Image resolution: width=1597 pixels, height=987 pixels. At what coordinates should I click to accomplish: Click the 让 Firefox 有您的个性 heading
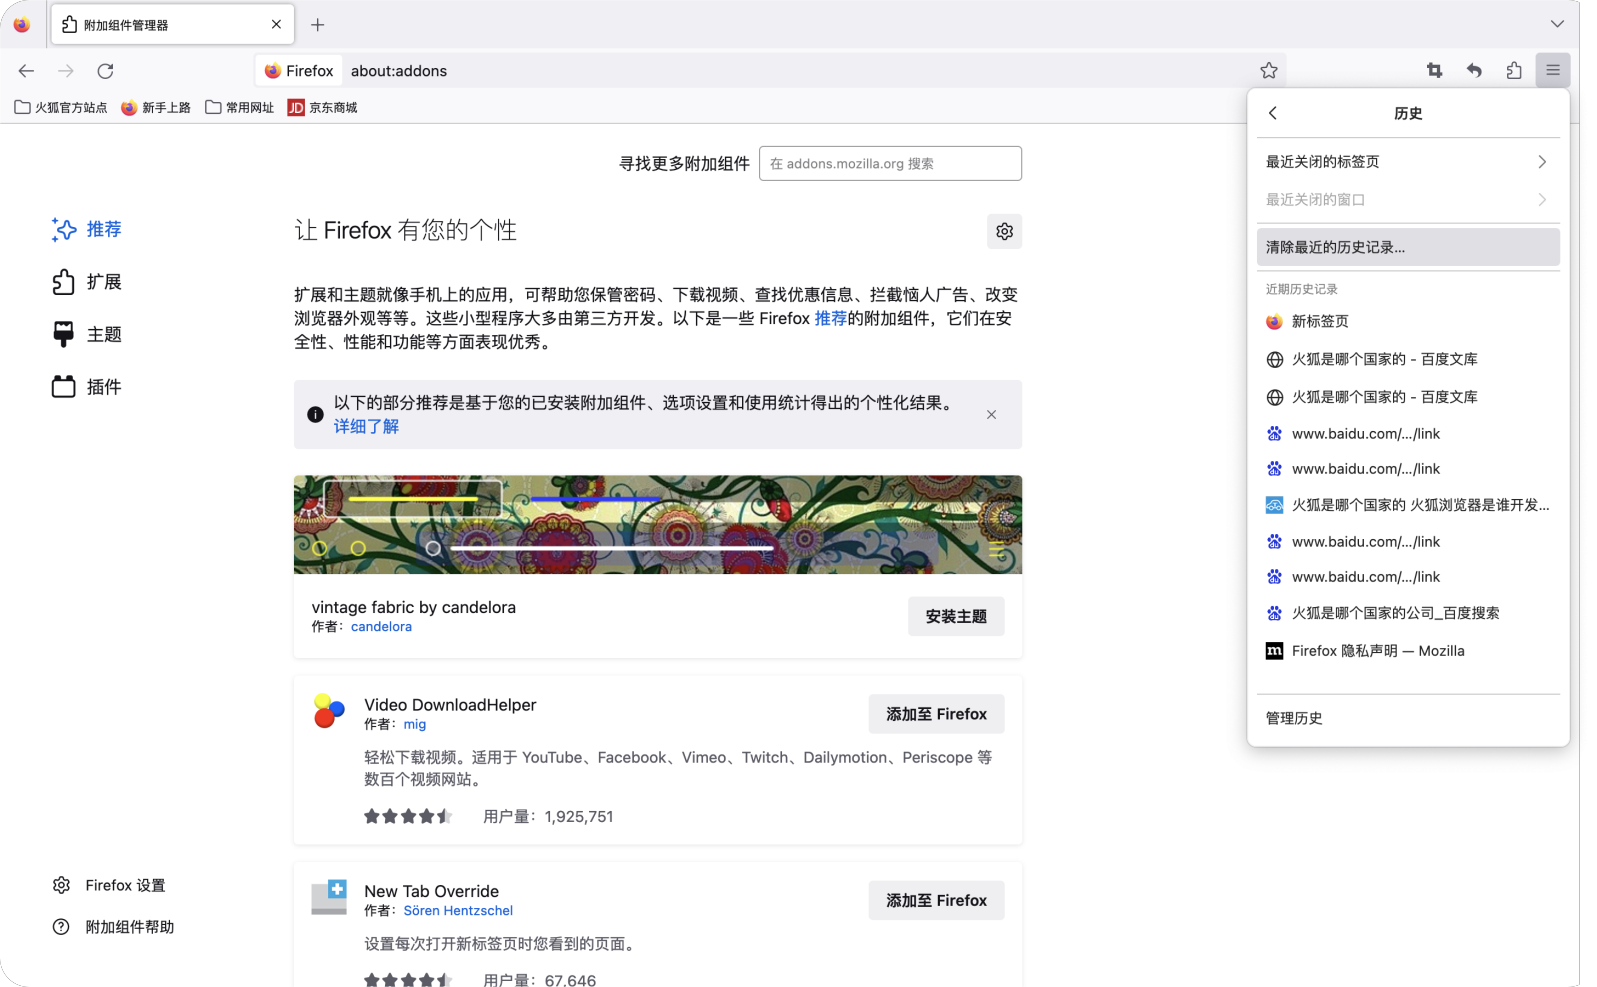405,230
